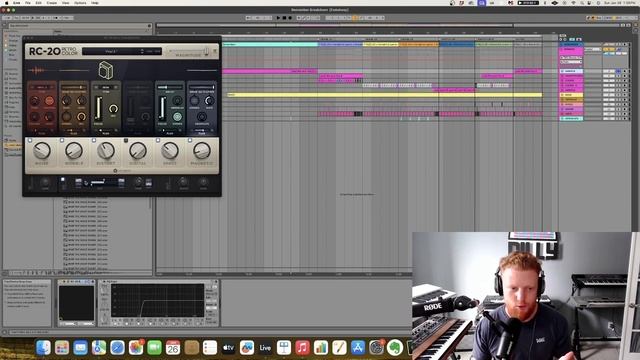
Task: Open the Apple menu
Action: [6, 3]
